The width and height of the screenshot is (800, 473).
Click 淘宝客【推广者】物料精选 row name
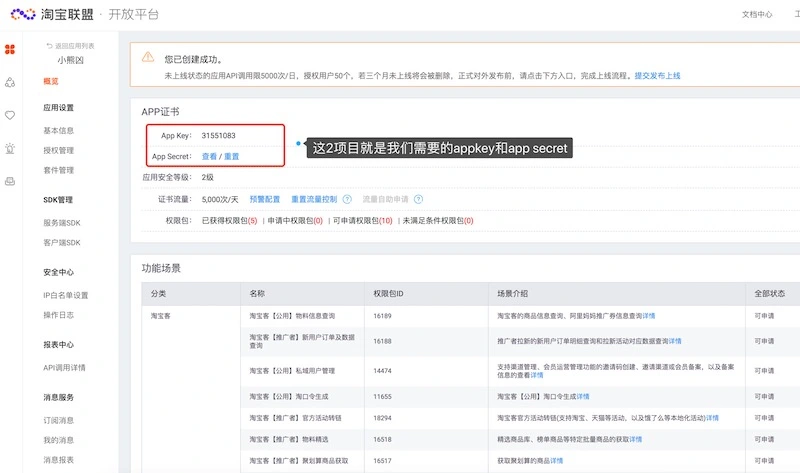tap(289, 439)
